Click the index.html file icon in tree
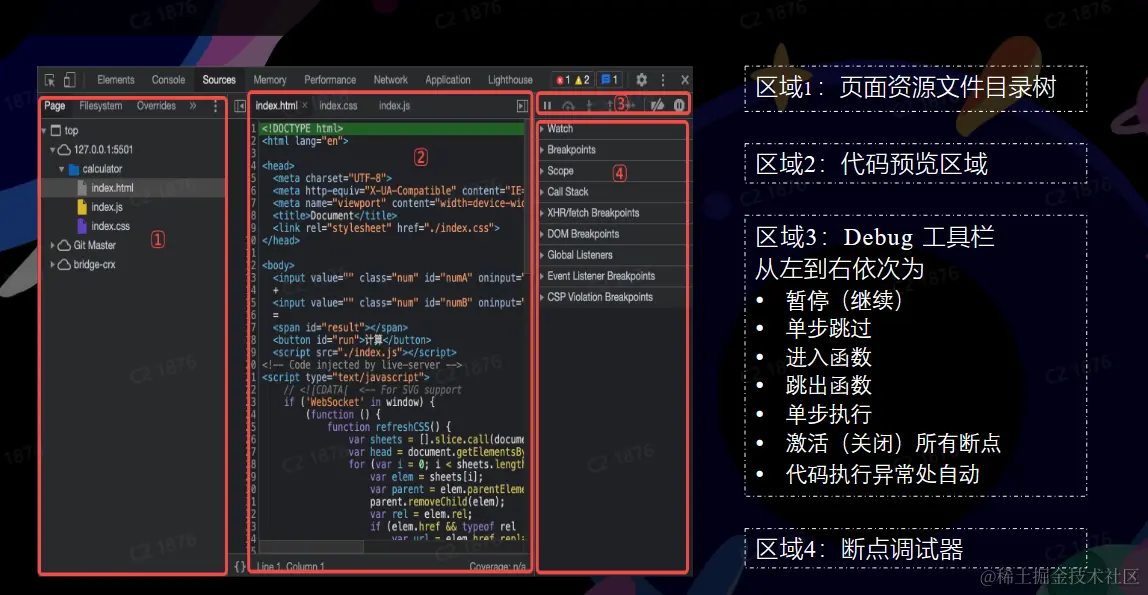 point(82,188)
